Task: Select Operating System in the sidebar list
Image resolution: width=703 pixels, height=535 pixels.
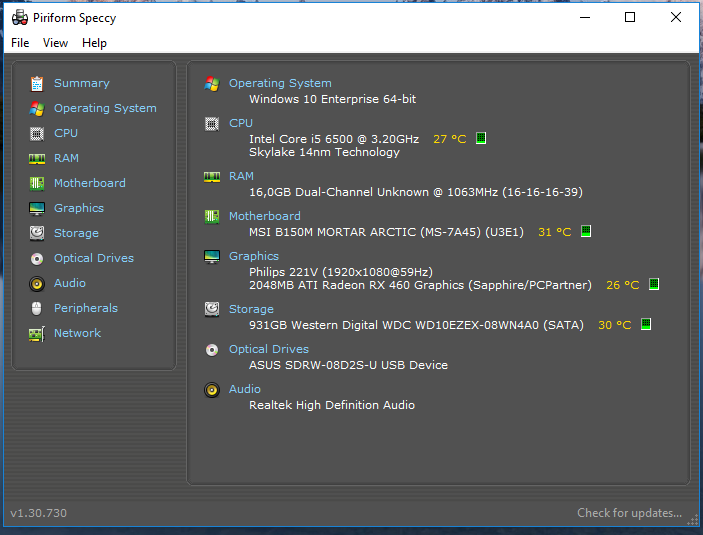Action: tap(105, 108)
